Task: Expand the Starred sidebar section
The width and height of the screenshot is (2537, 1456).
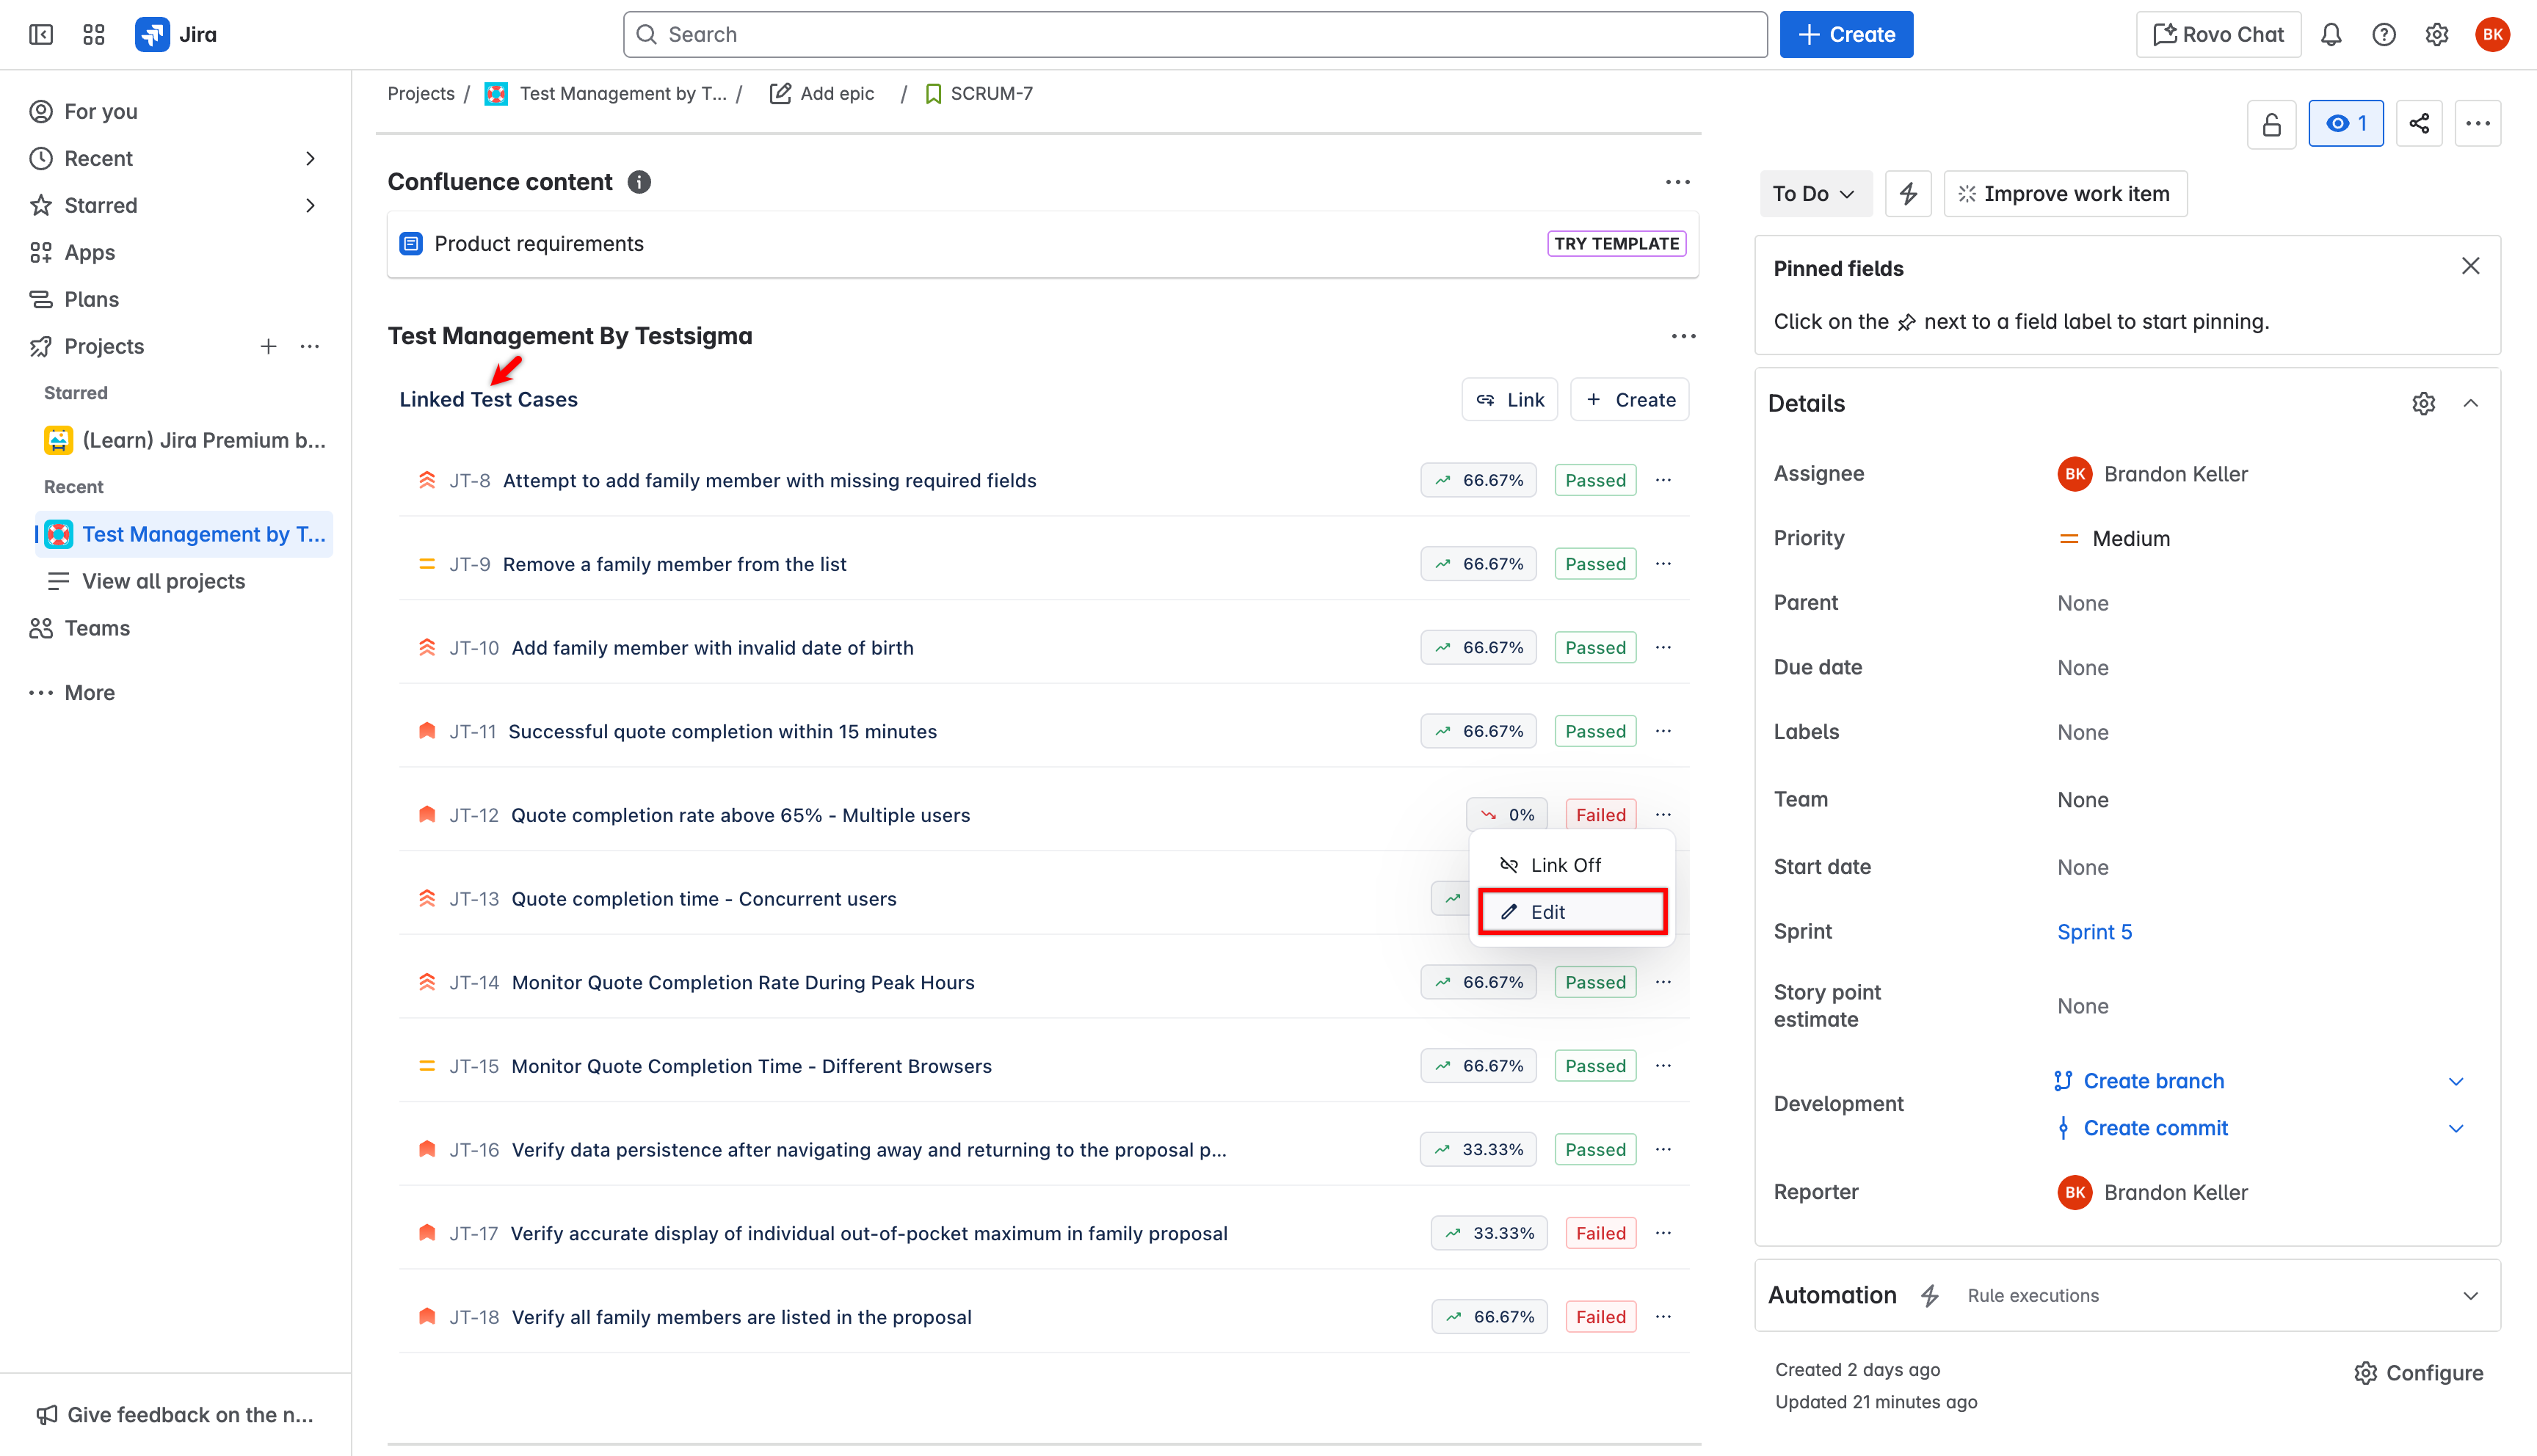Action: (x=310, y=206)
